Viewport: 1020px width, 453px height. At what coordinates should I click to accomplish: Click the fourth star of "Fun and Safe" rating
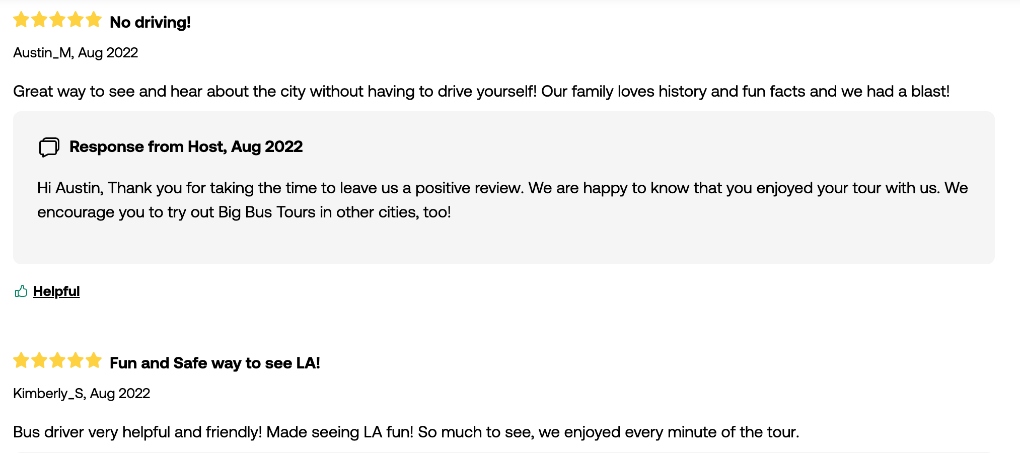coord(75,361)
